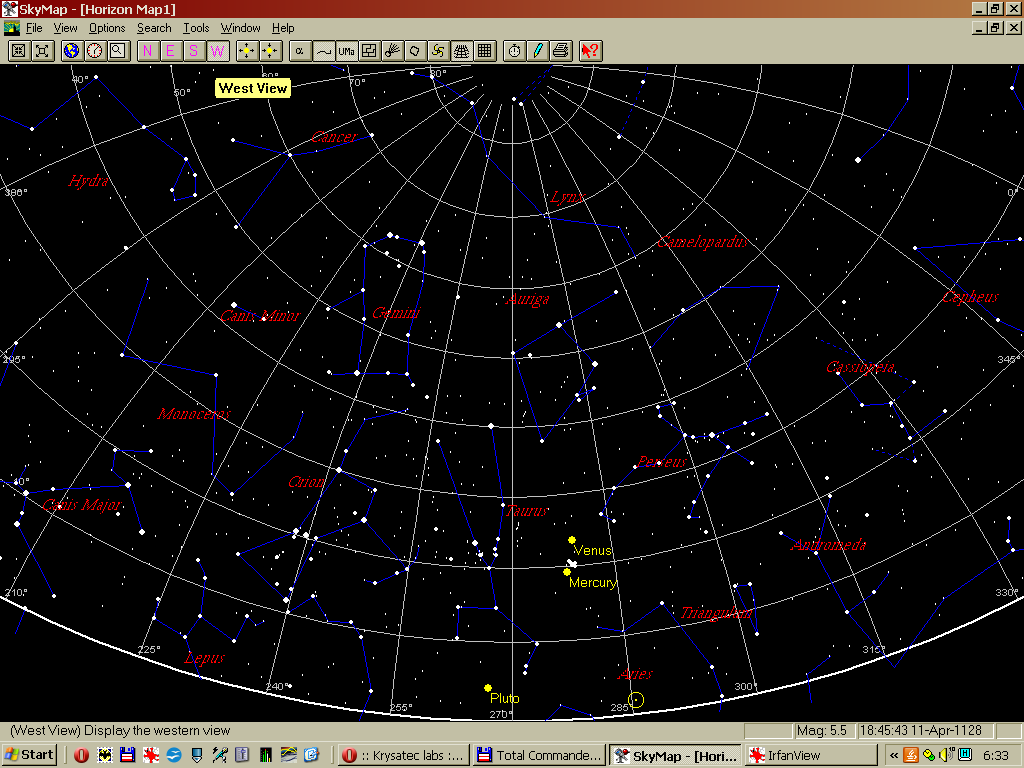
Task: Toggle UMa constellation names button
Action: point(346,51)
